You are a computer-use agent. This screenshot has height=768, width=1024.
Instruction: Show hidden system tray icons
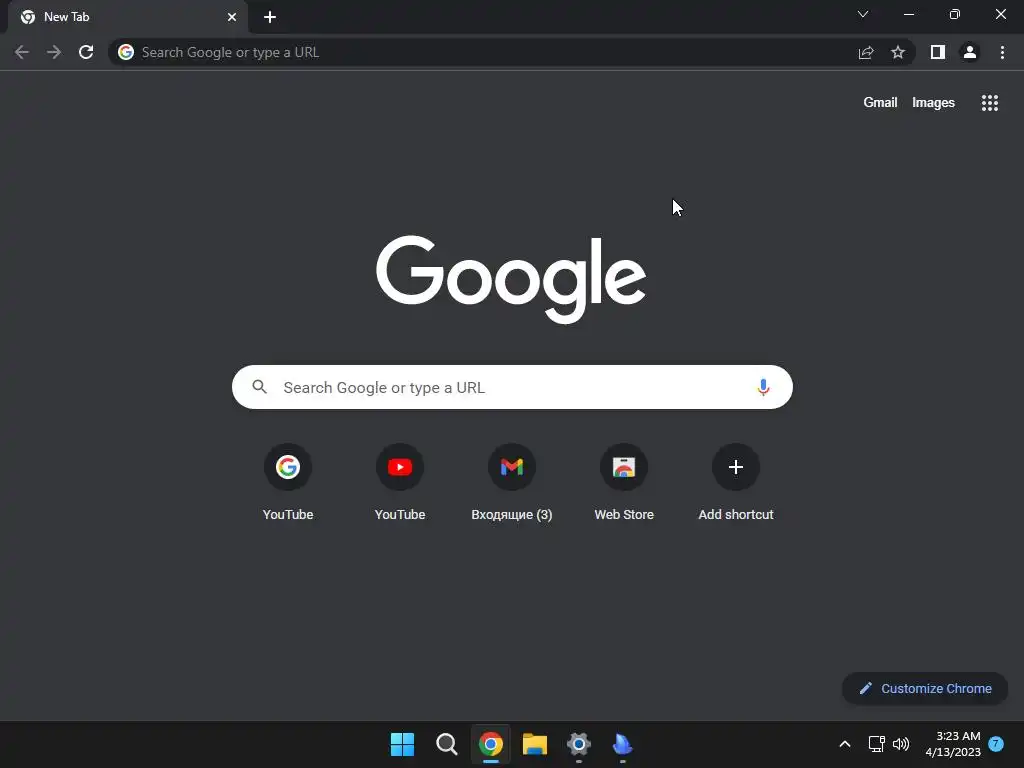(844, 744)
